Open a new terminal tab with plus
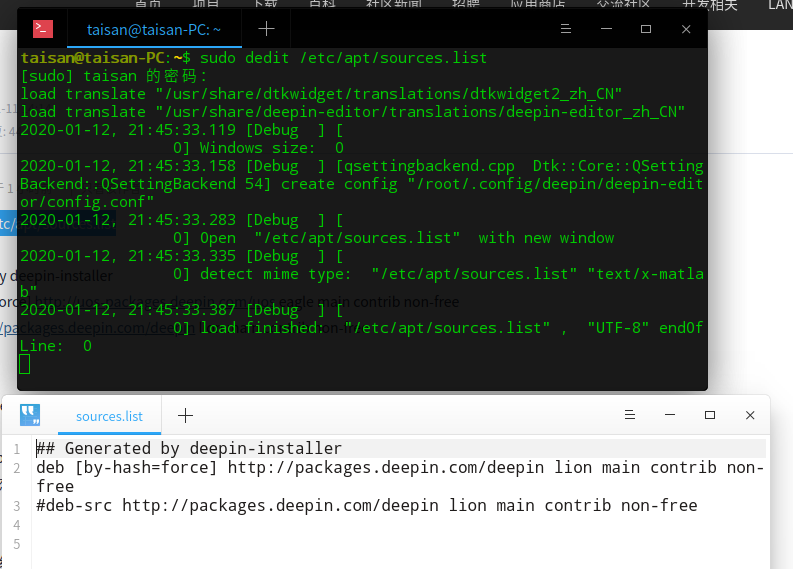The height and width of the screenshot is (569, 793). (266, 29)
